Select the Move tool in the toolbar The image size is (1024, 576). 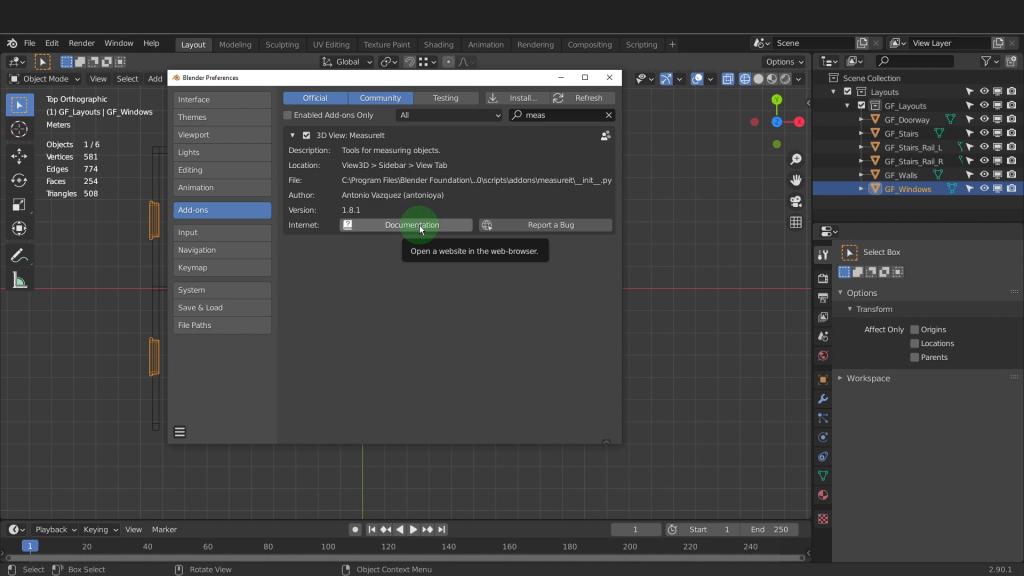[x=19, y=156]
